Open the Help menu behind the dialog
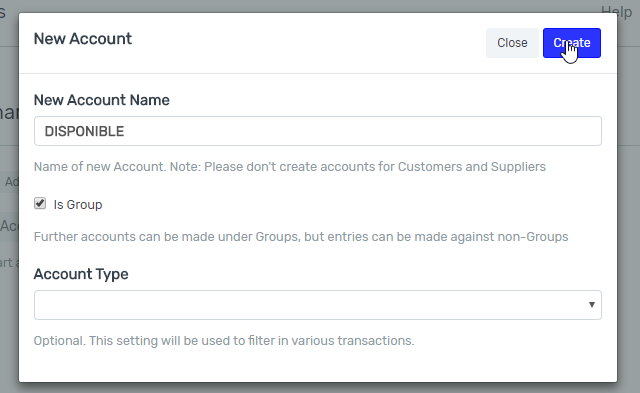The height and width of the screenshot is (393, 640). coord(616,11)
